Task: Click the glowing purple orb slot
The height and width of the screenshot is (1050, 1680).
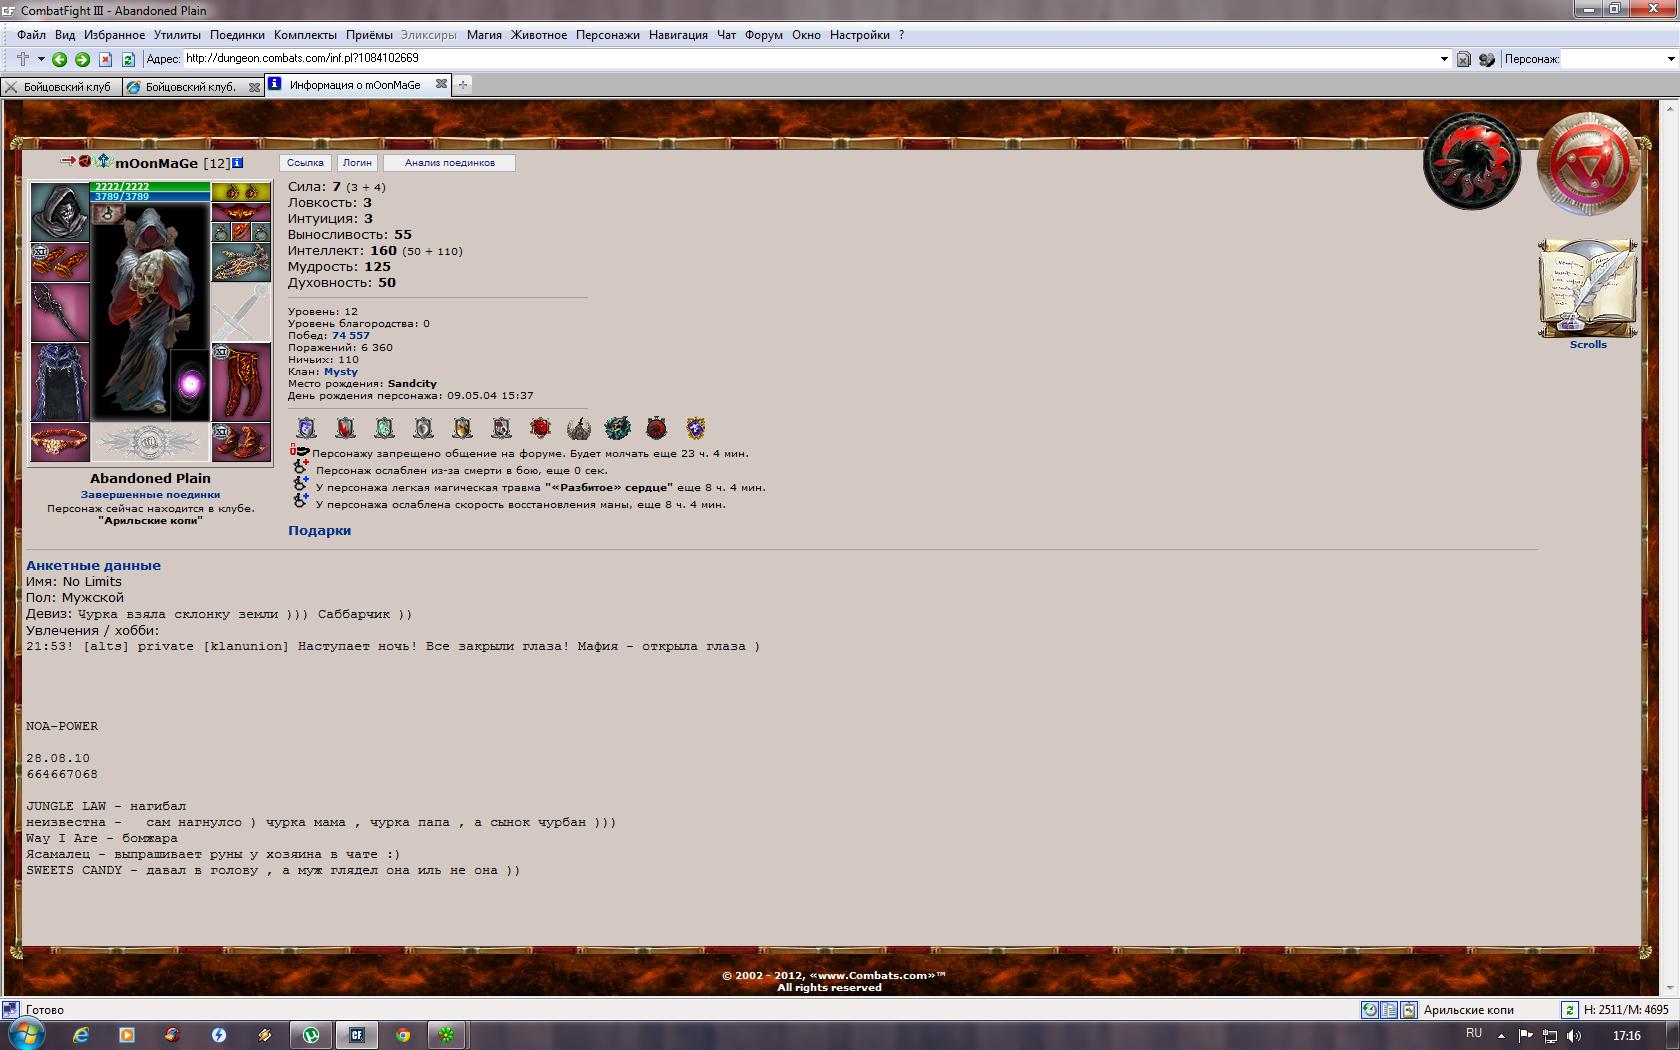Action: pos(190,385)
